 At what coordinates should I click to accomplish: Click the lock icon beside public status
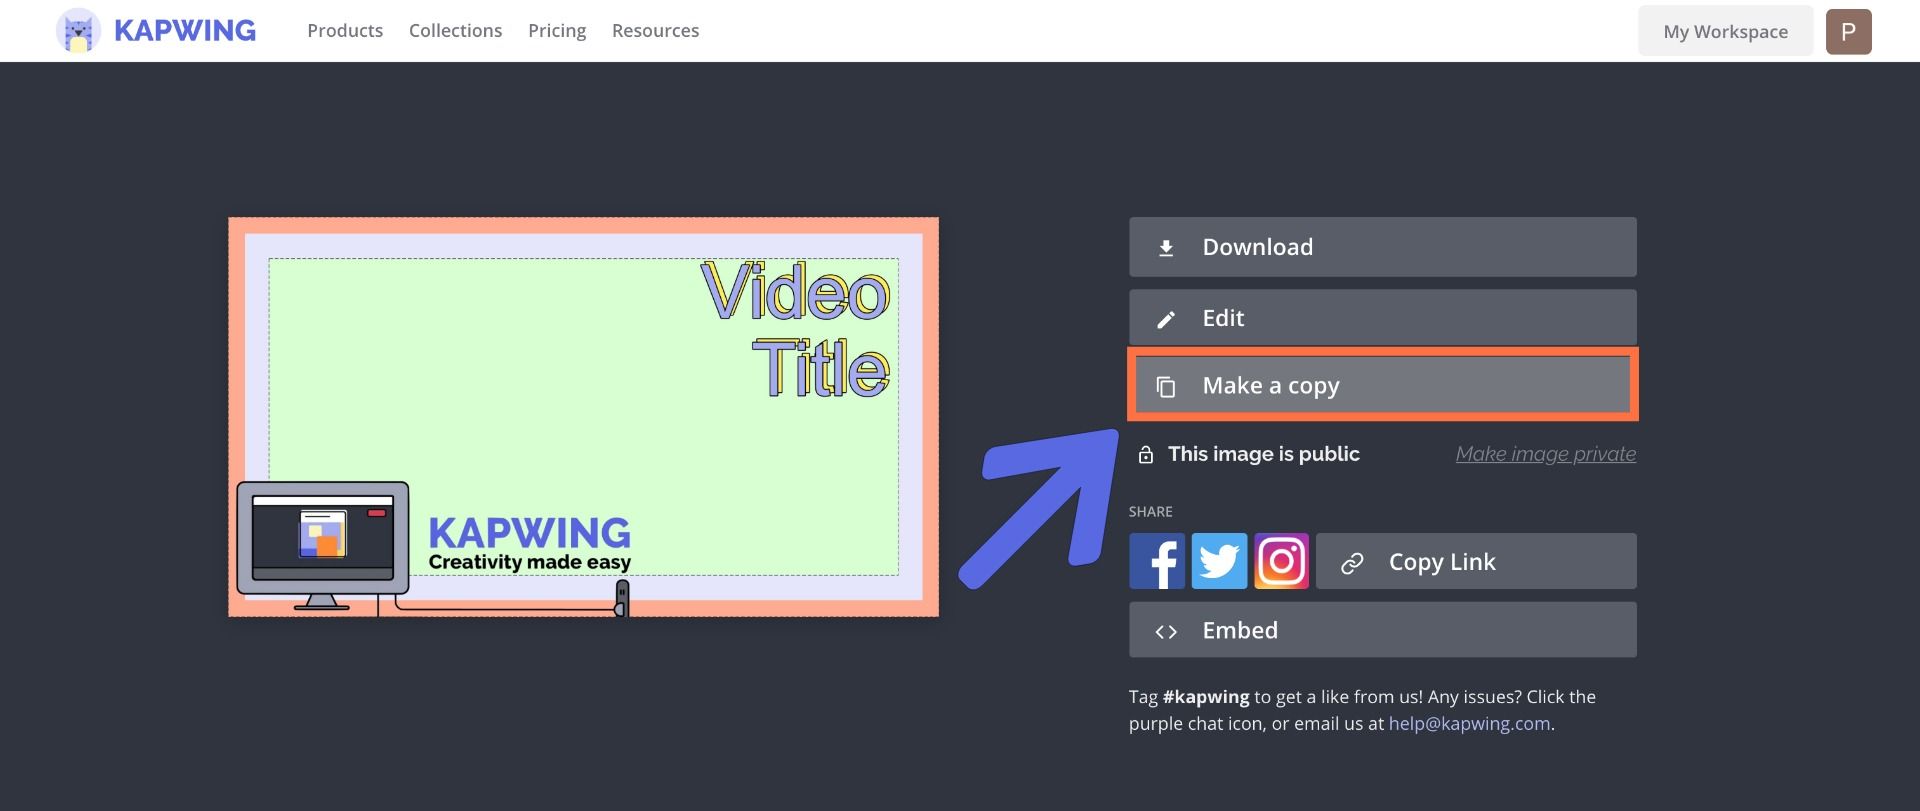click(x=1146, y=455)
